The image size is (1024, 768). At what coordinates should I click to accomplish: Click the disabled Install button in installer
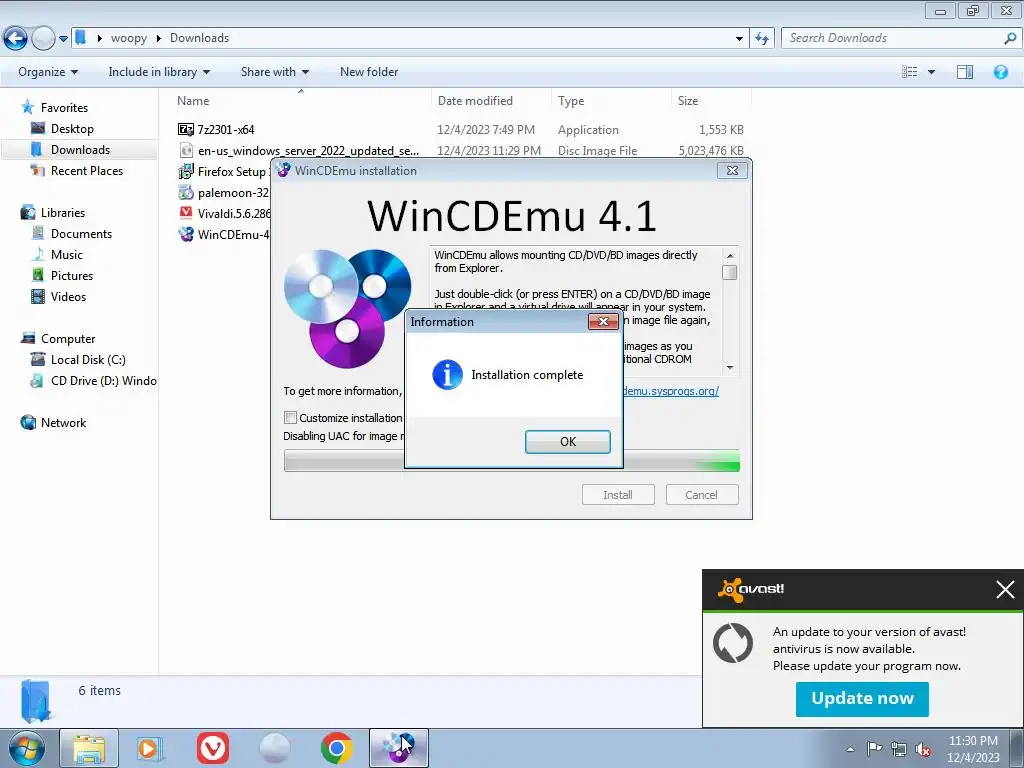point(618,494)
